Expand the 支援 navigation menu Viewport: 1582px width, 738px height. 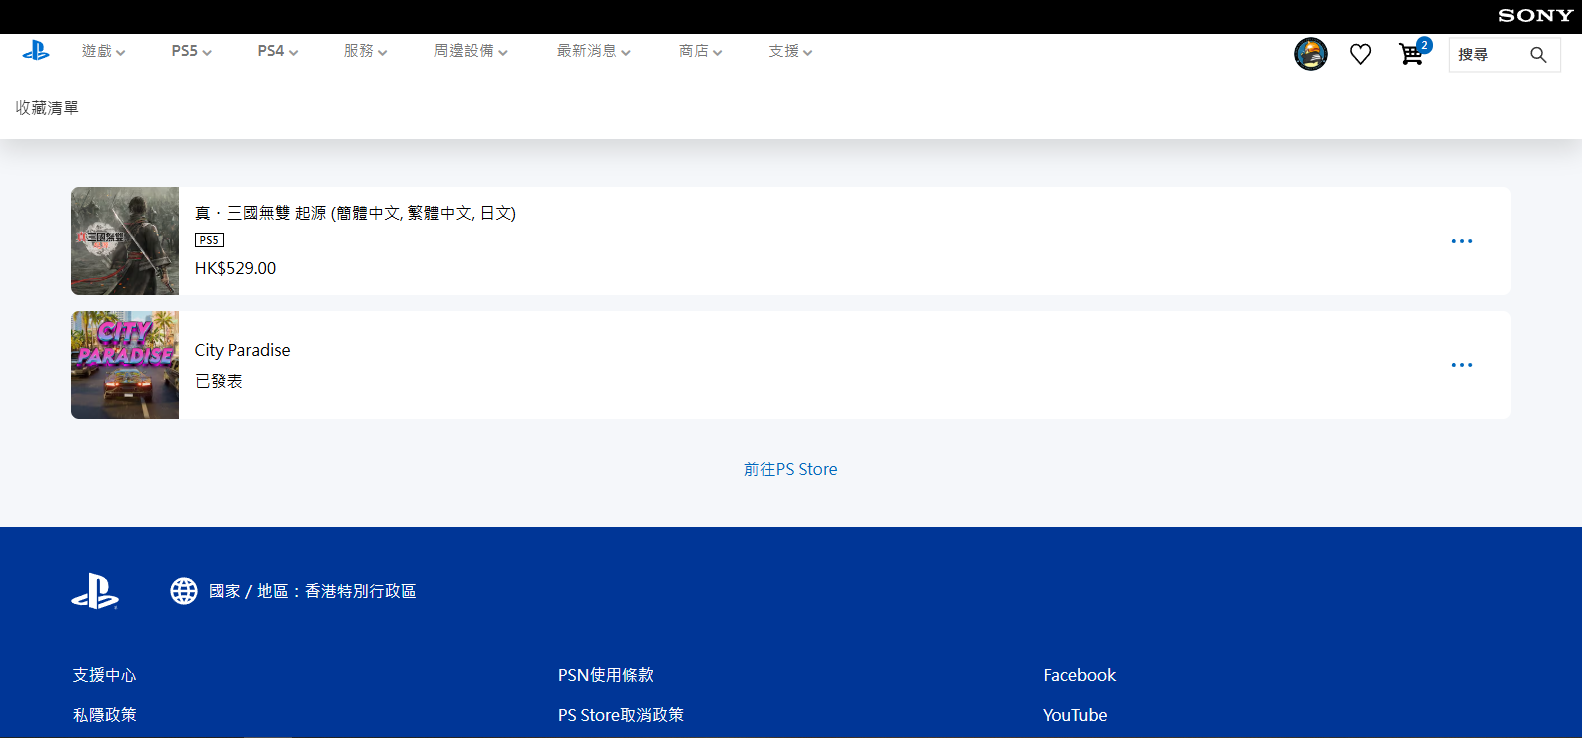coord(790,51)
